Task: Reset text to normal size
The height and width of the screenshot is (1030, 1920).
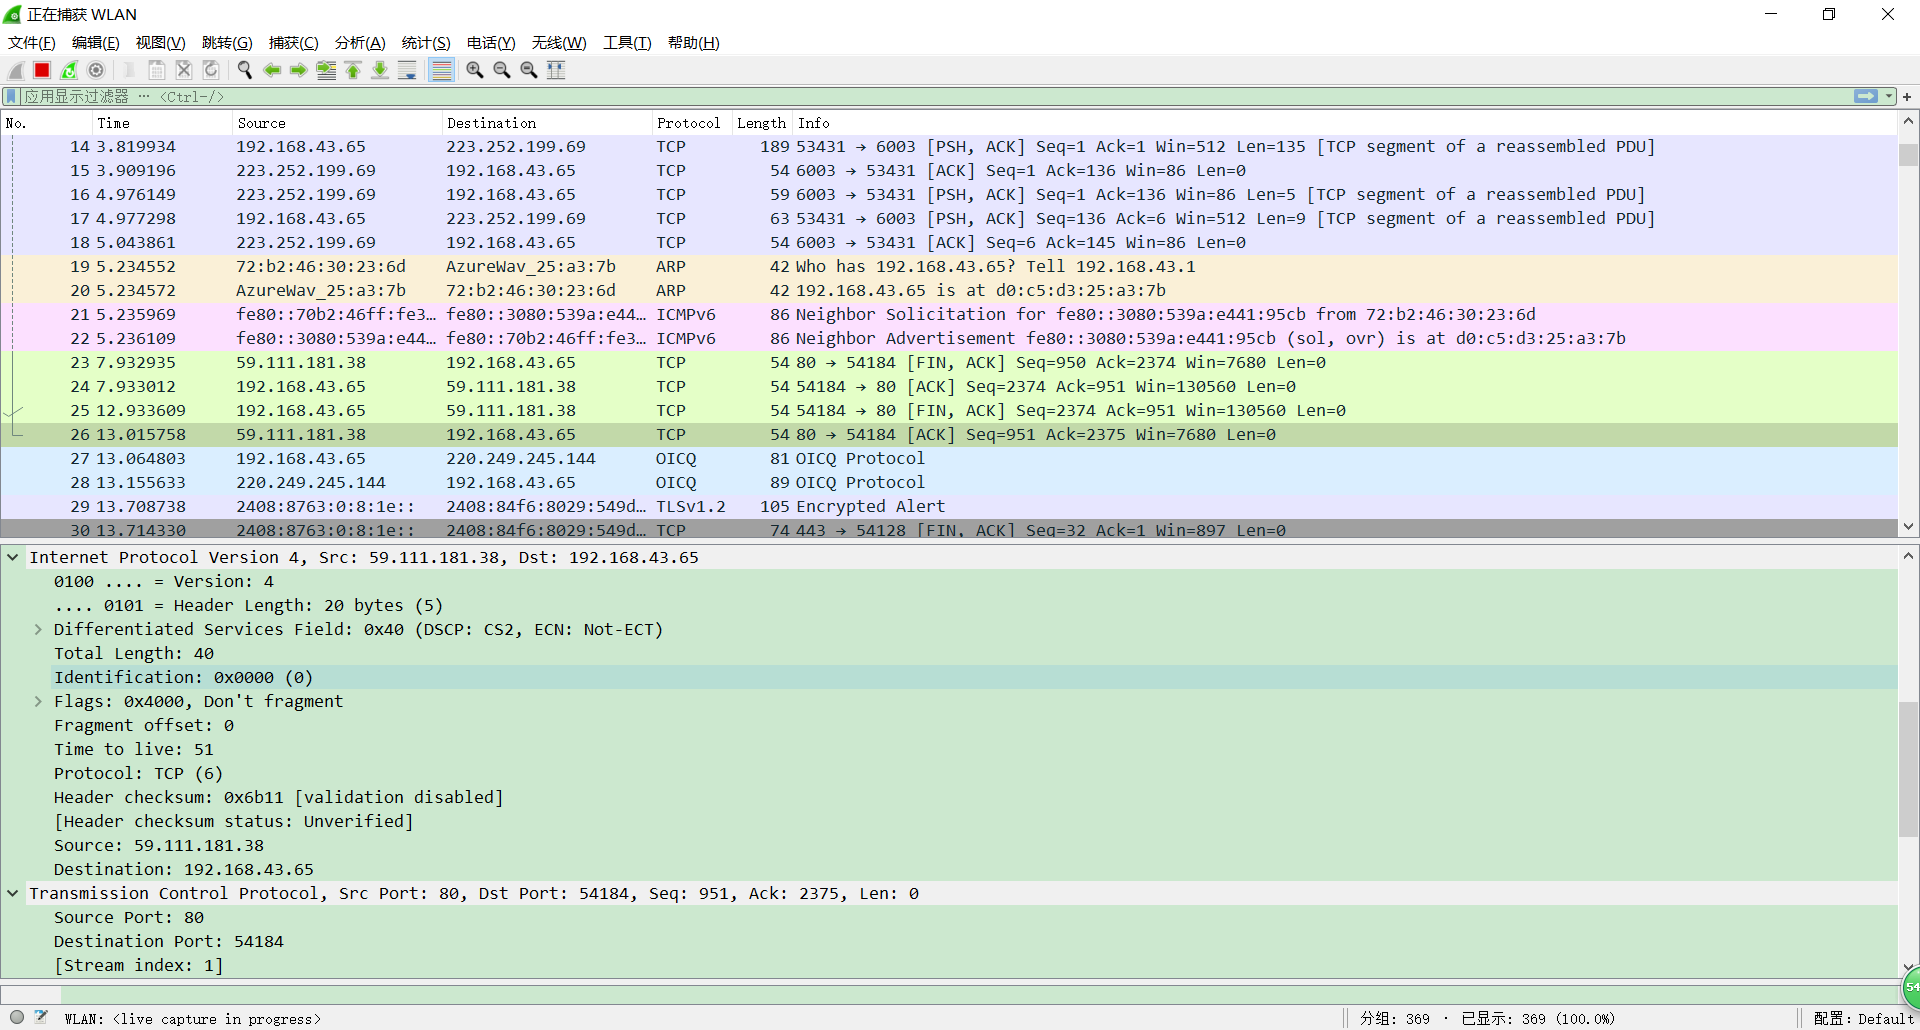Action: [x=529, y=70]
